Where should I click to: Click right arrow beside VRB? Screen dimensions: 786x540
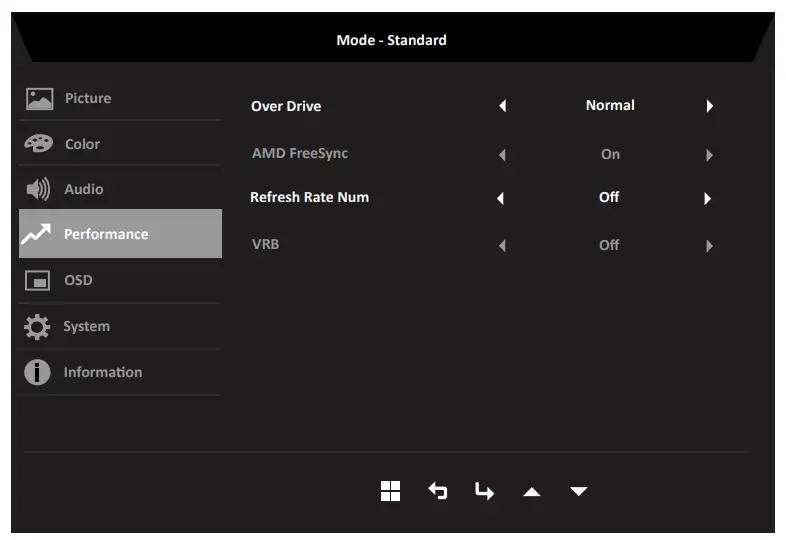(709, 246)
